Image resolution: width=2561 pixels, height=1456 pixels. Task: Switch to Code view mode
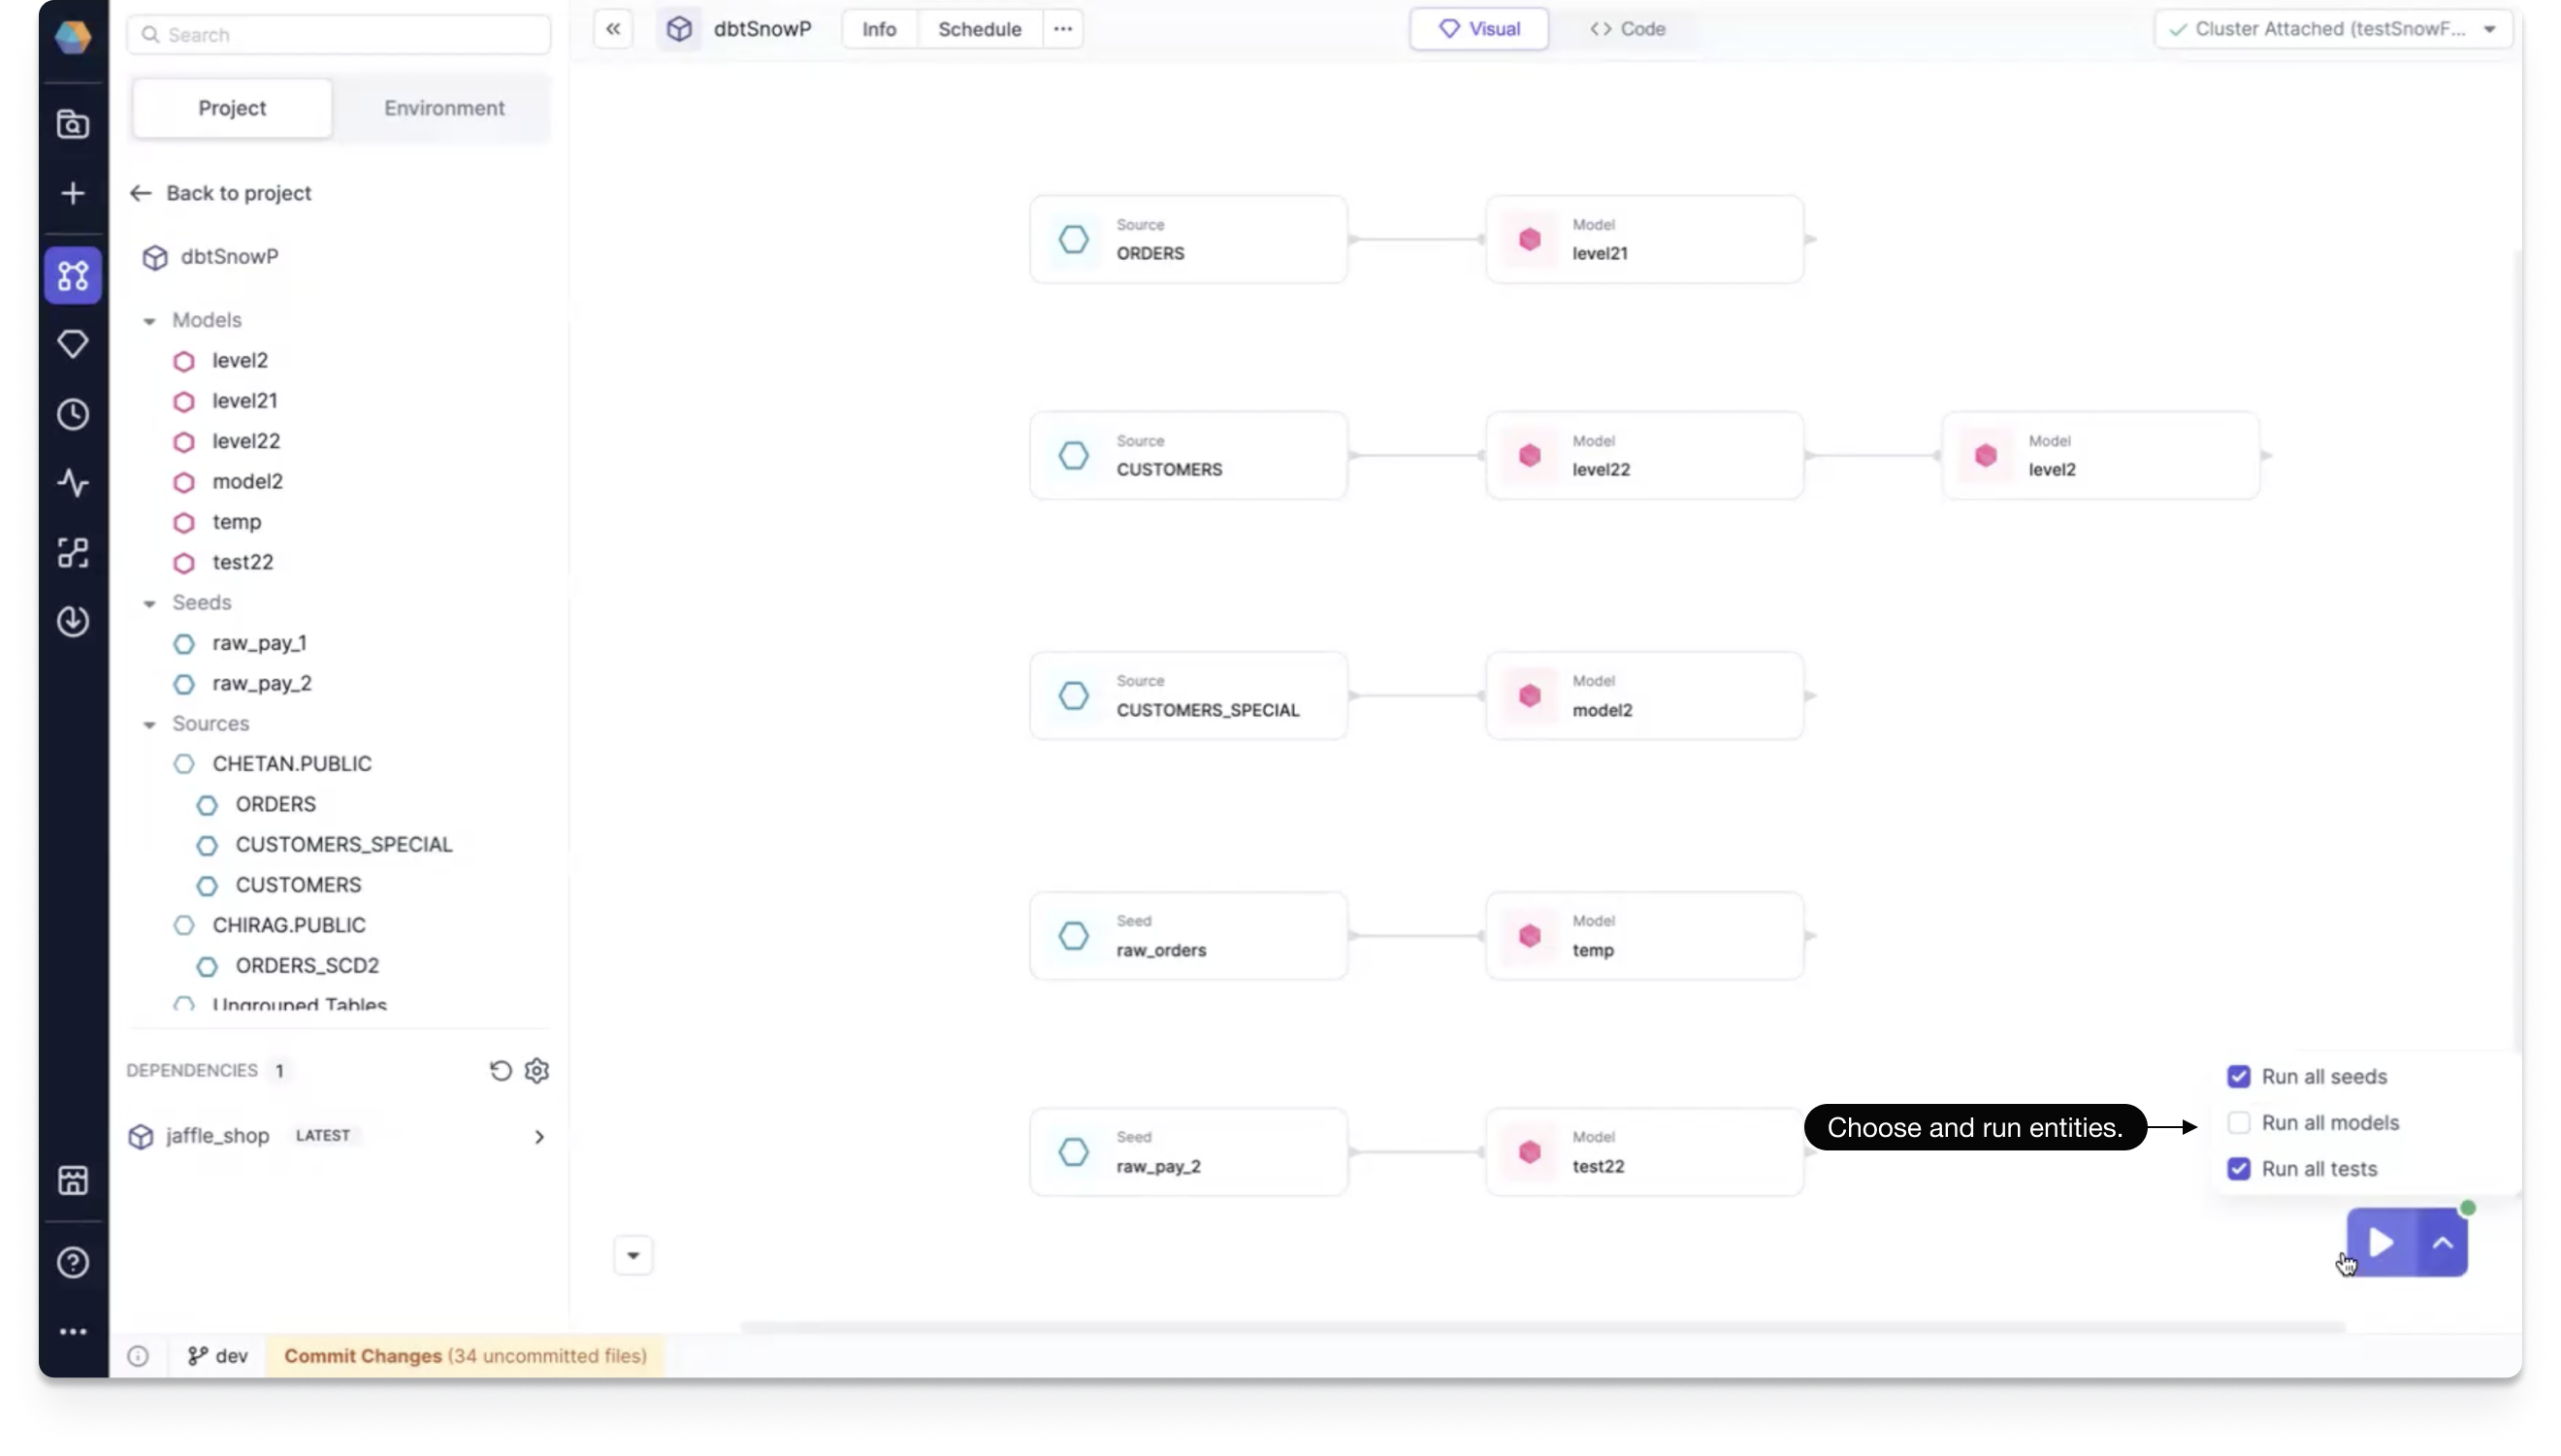[x=1625, y=28]
